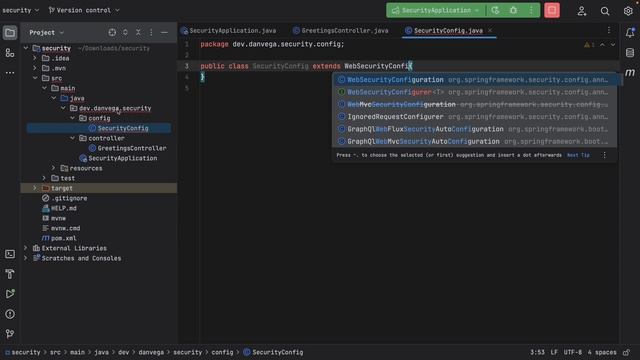Open the Maven tool window
640x360 pixels.
[x=630, y=73]
